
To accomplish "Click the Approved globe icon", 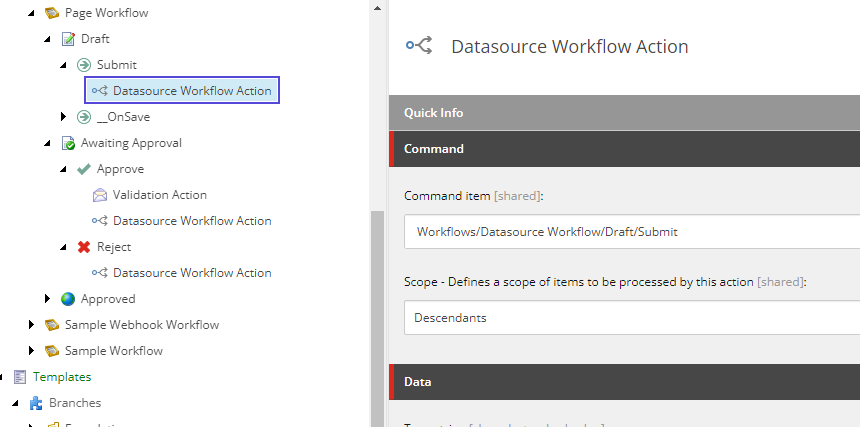I will click(68, 299).
